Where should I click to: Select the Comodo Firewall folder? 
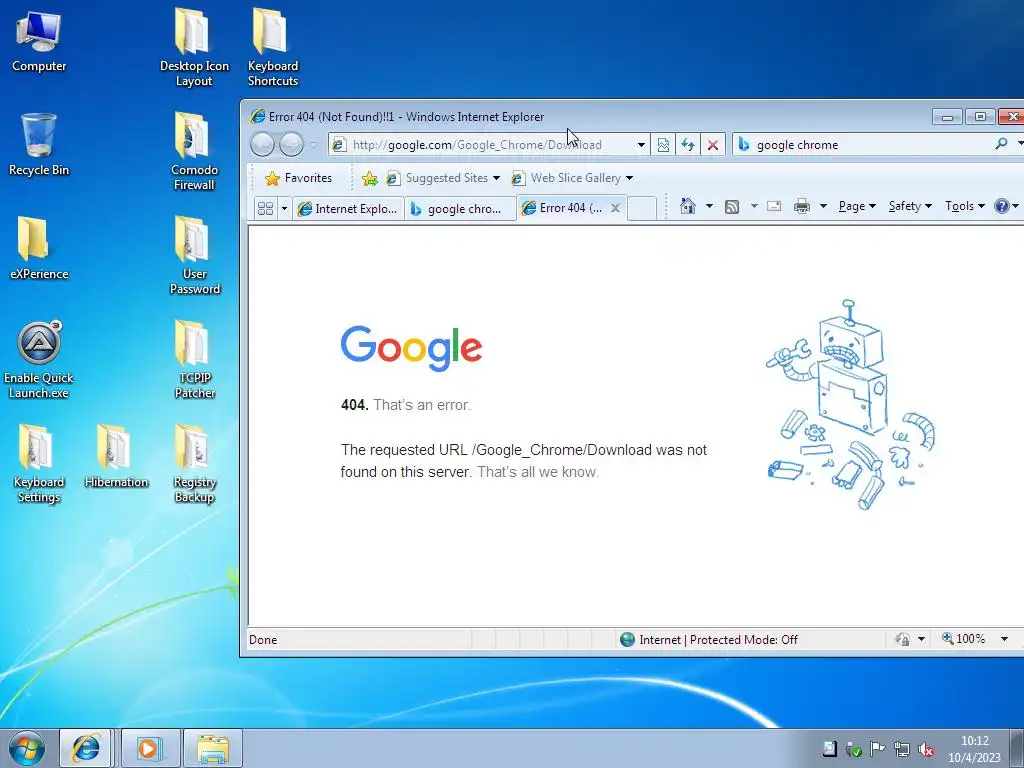pos(194,152)
